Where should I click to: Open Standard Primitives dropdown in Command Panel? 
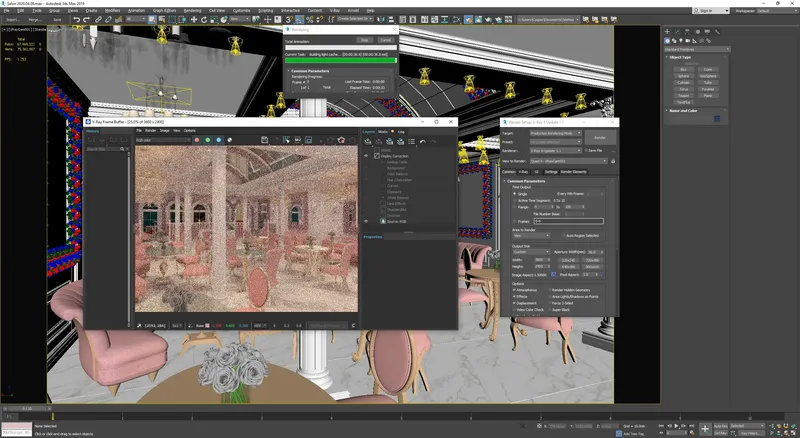click(x=697, y=50)
